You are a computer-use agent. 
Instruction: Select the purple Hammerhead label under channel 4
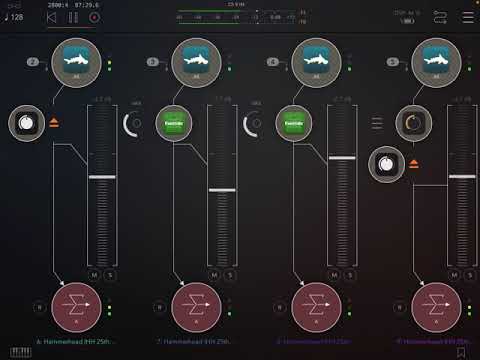tap(314, 341)
